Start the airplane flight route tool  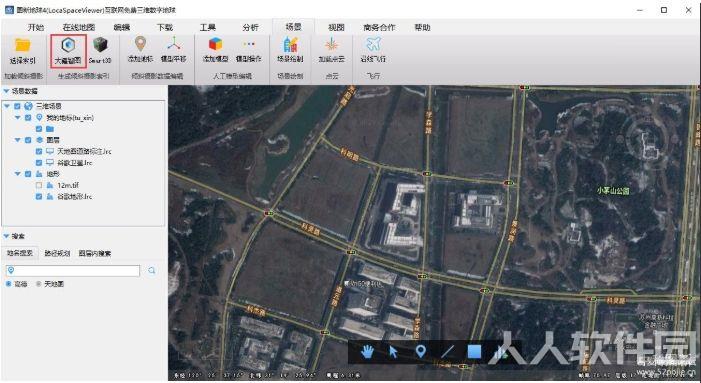(373, 44)
